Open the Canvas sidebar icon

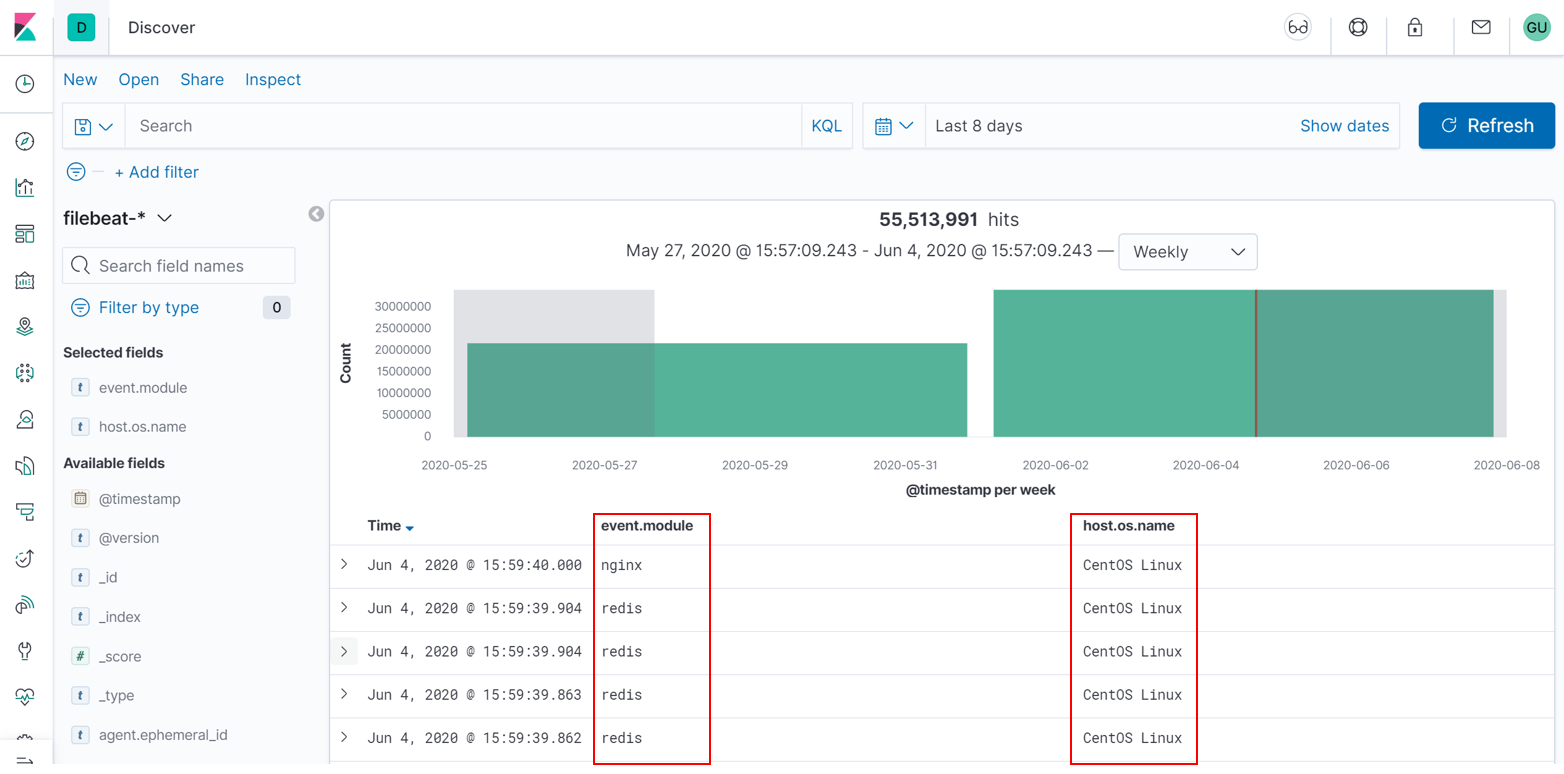click(x=25, y=280)
